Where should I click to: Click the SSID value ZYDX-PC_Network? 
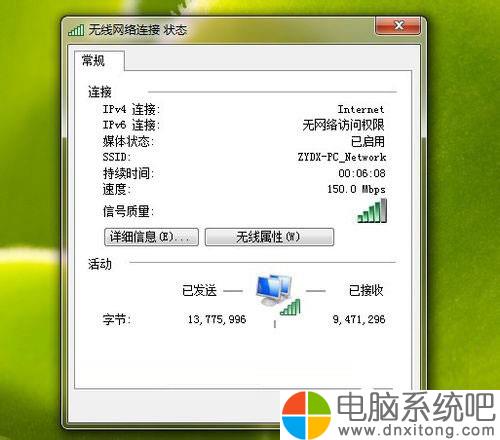coord(342,157)
